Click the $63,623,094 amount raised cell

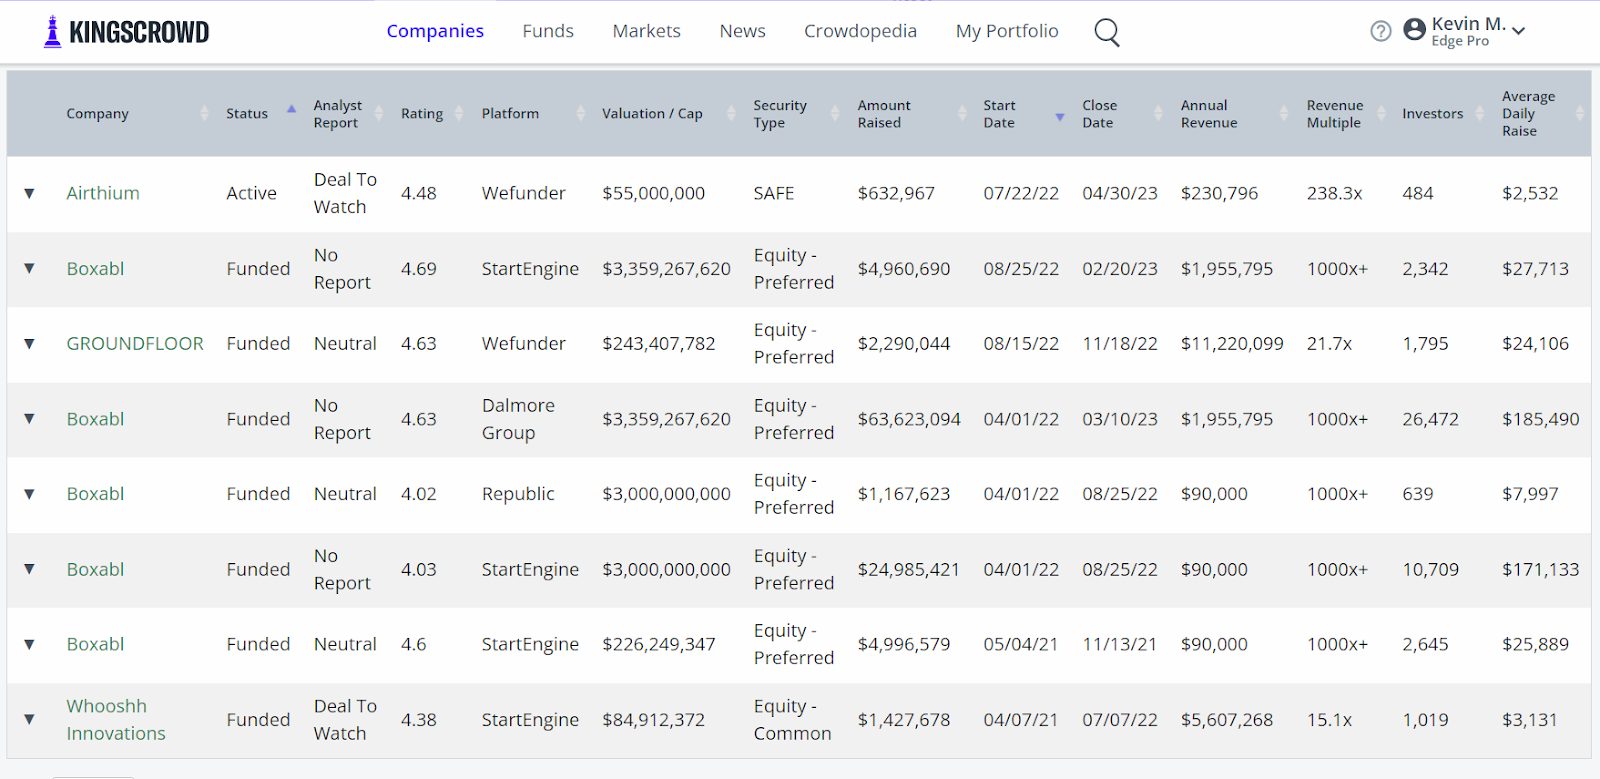[909, 419]
